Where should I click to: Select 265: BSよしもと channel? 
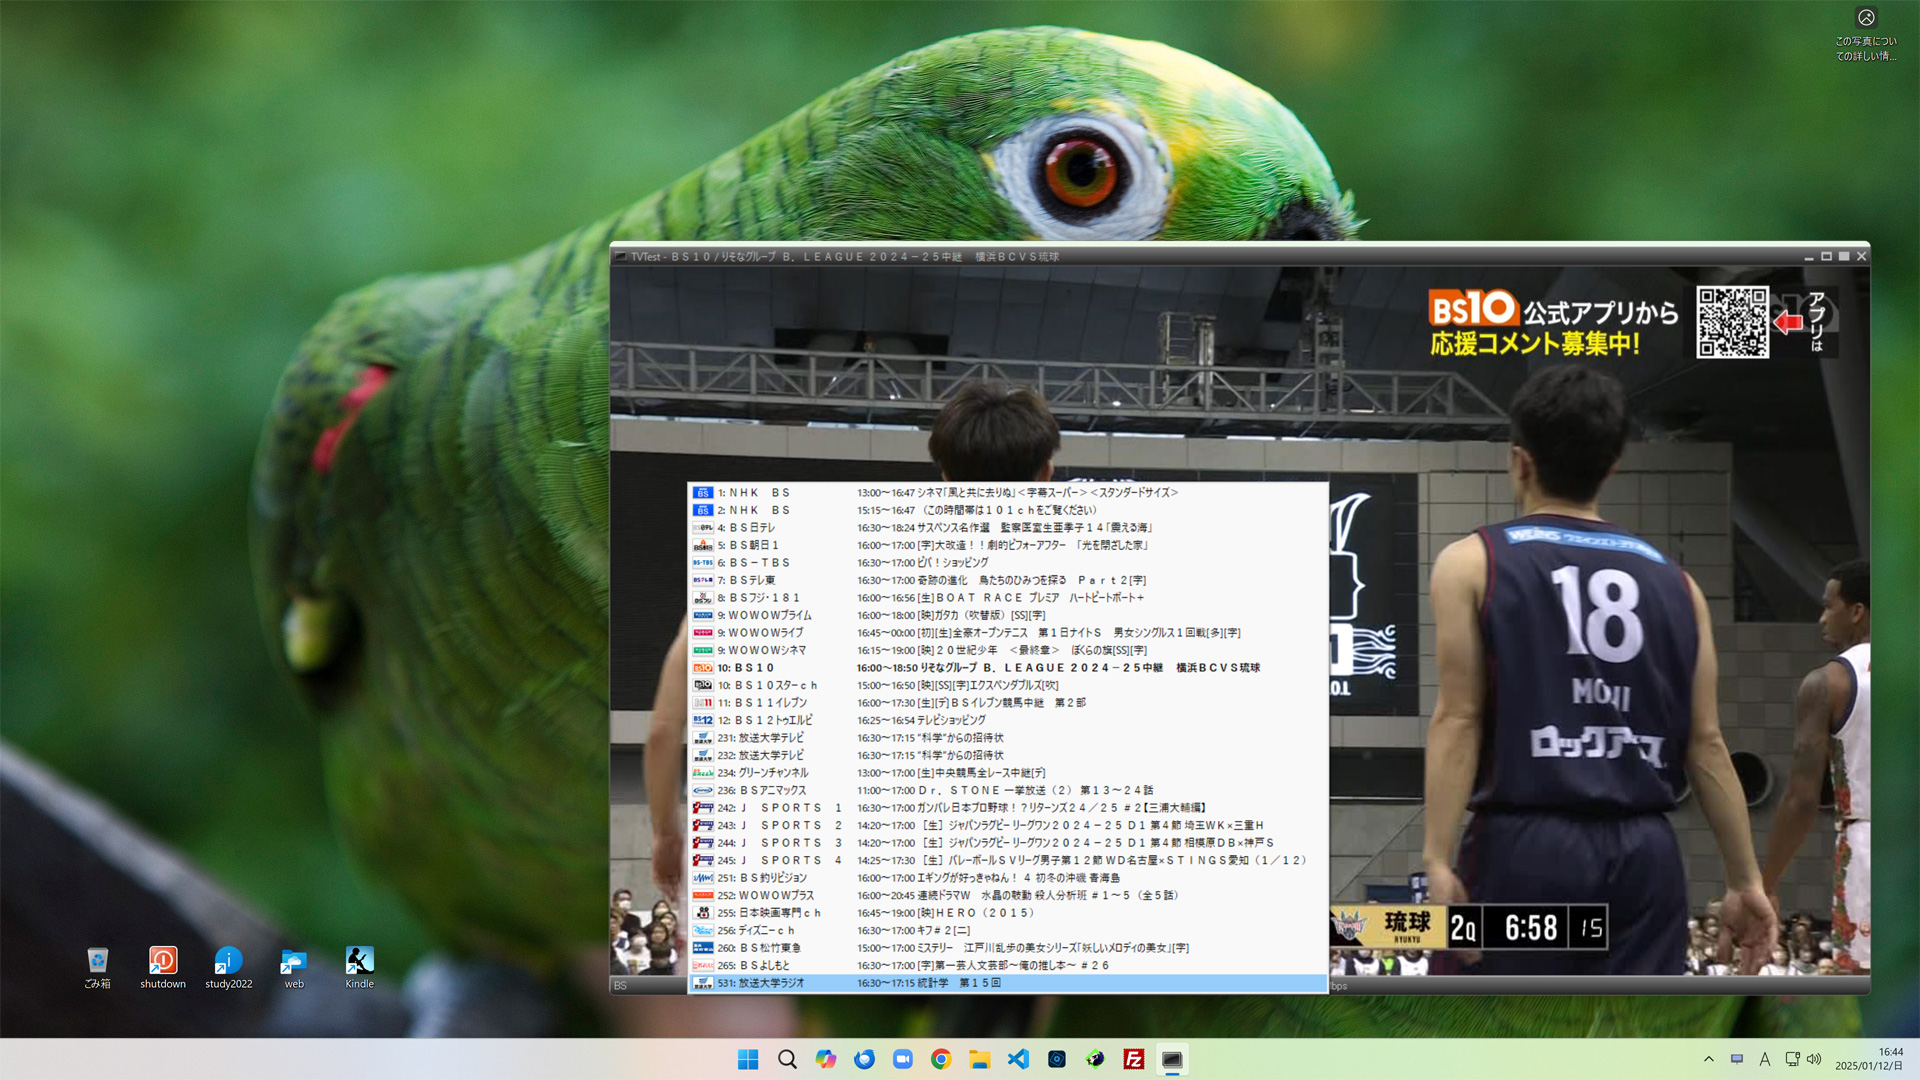(1008, 965)
